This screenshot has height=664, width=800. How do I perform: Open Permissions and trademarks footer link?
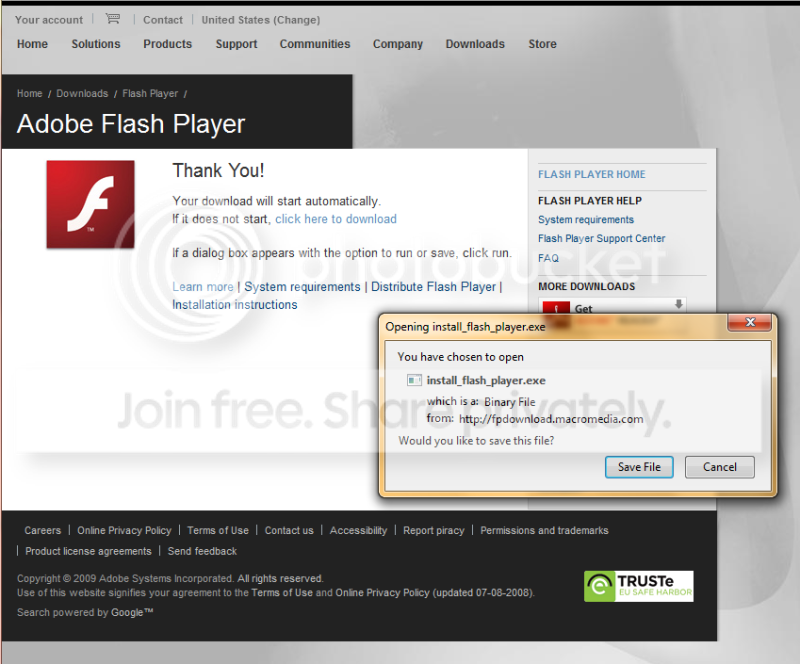coord(544,530)
